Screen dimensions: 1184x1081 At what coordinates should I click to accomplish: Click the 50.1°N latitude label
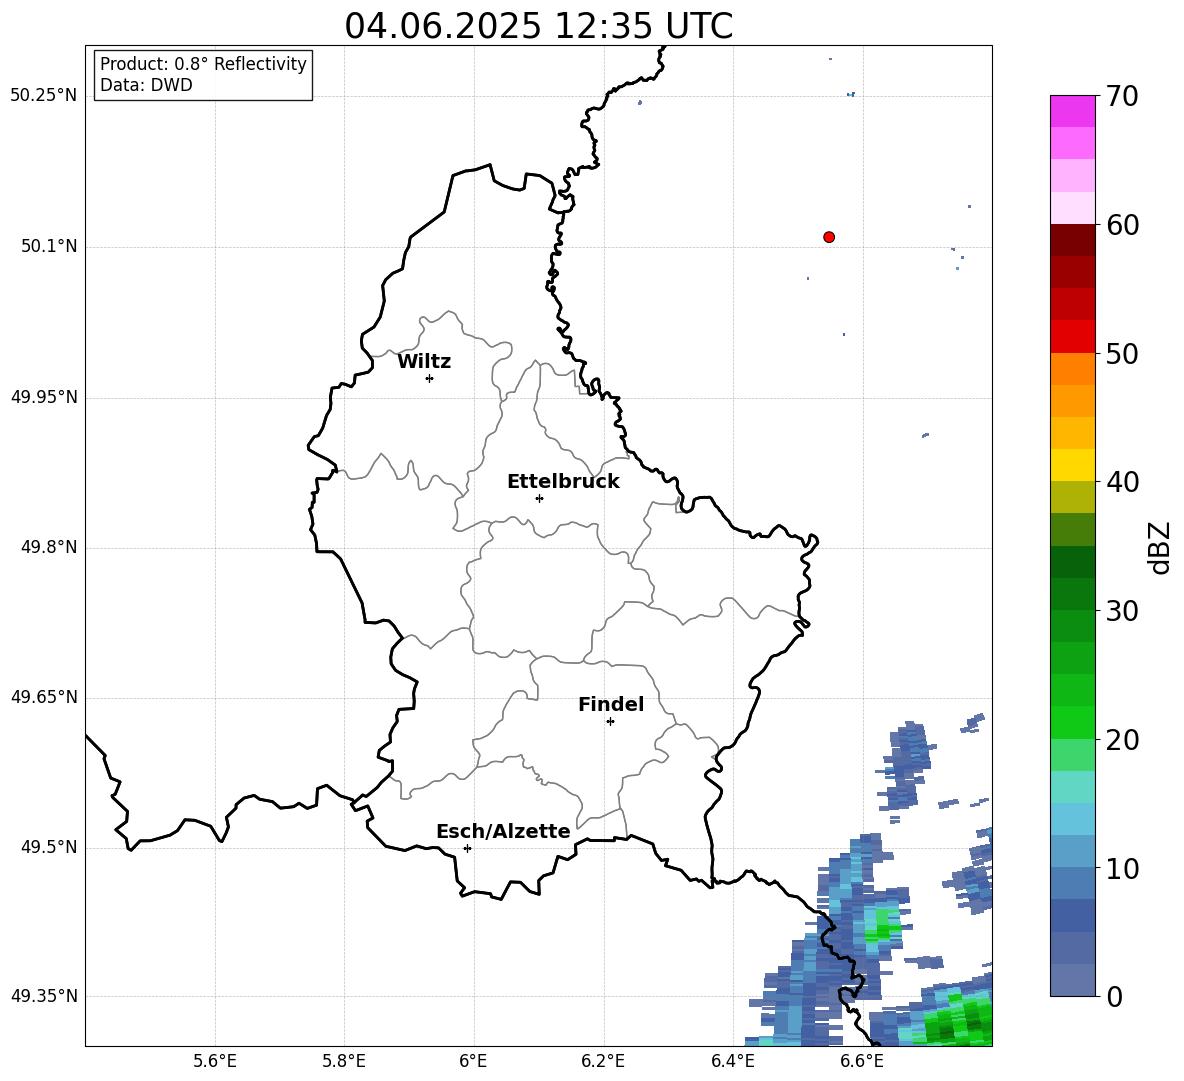[49, 247]
